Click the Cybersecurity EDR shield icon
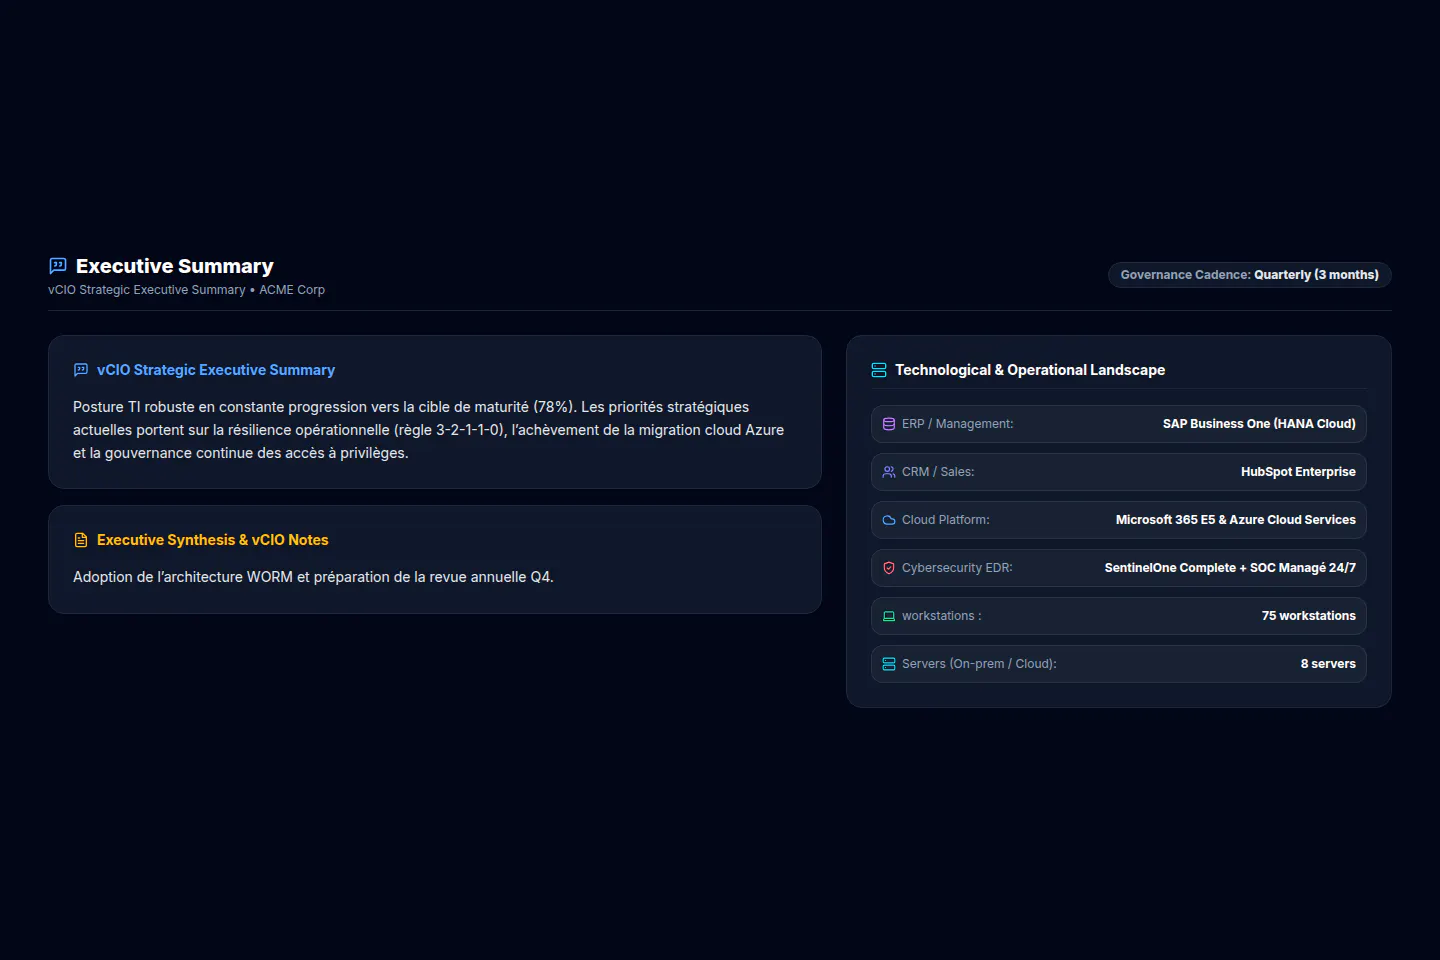This screenshot has height=960, width=1440. tap(889, 568)
